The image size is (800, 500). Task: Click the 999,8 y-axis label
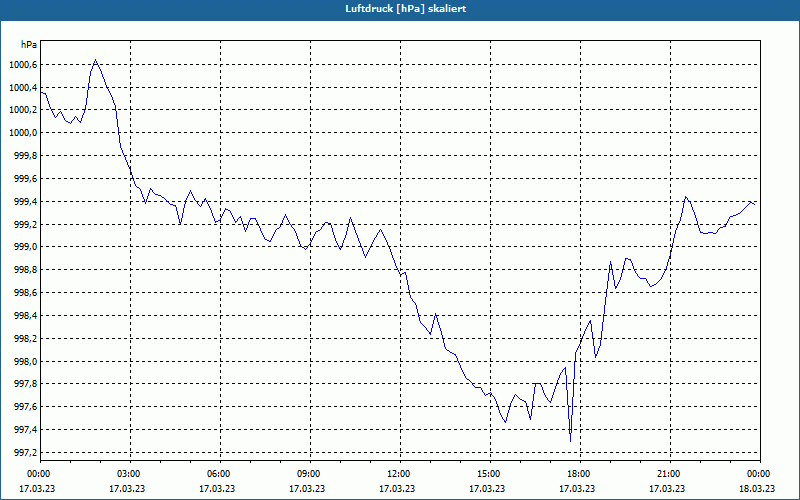click(26, 156)
